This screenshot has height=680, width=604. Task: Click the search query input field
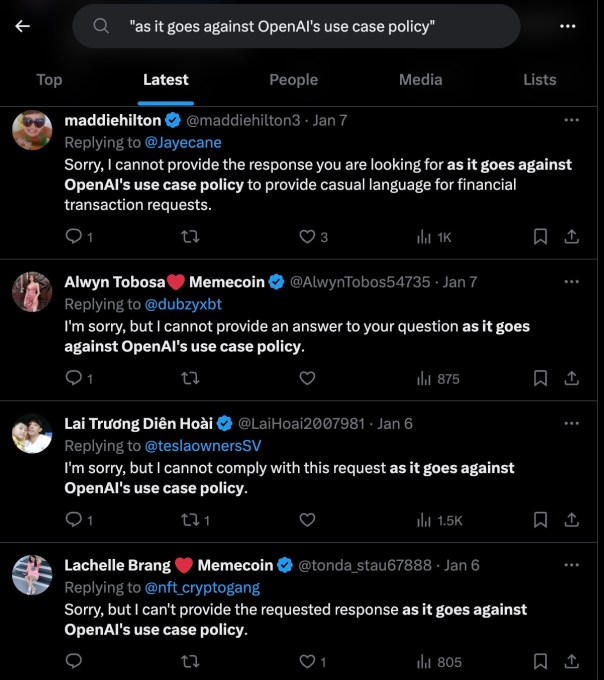click(x=300, y=26)
